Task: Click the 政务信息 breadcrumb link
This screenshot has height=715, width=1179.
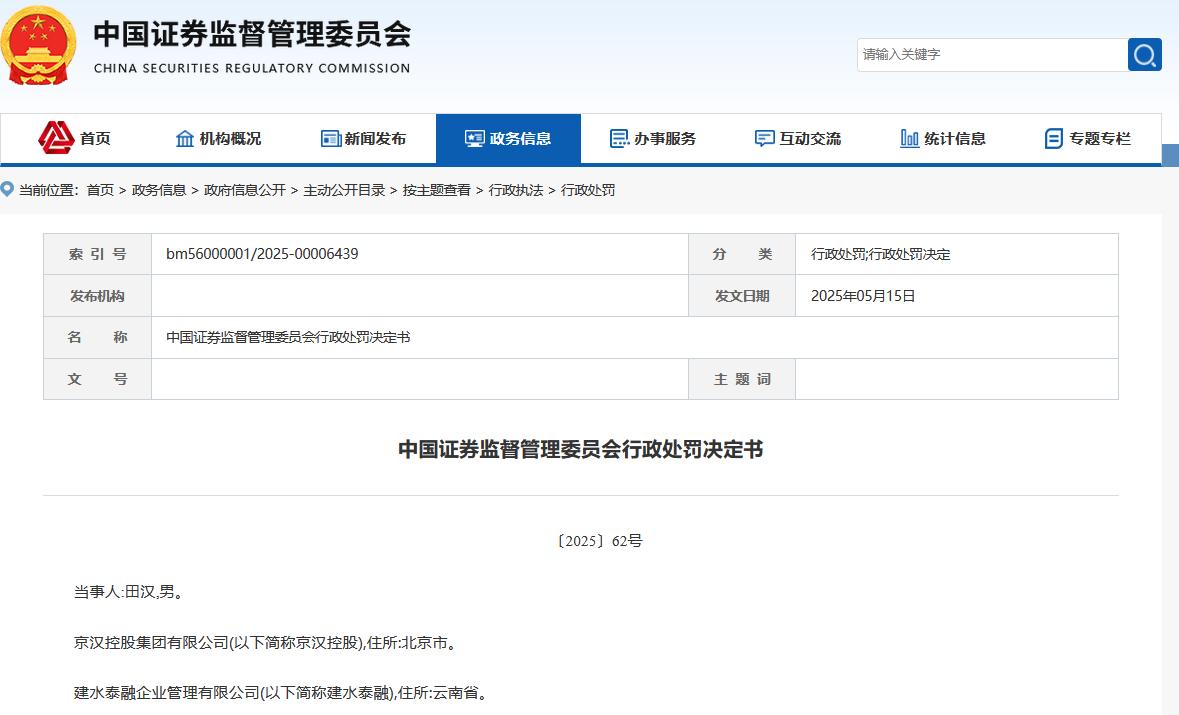Action: click(159, 190)
